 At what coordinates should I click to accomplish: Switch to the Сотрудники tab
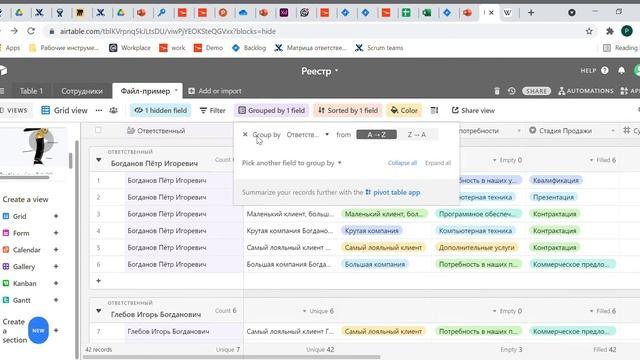click(x=82, y=91)
